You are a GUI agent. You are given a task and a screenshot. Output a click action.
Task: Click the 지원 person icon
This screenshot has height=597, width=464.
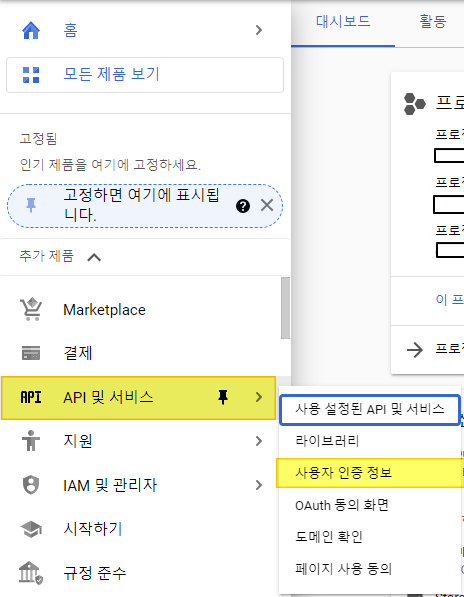(31, 441)
